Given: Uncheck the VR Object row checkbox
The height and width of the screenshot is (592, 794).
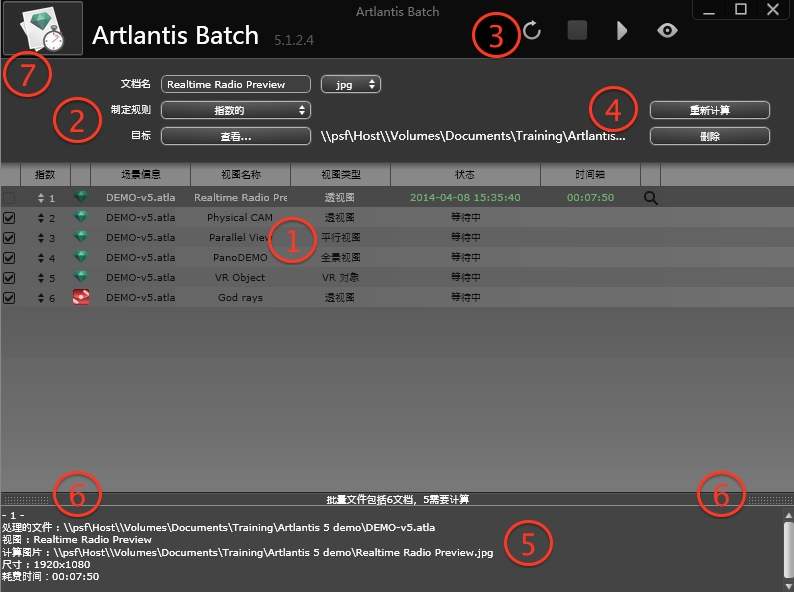Looking at the screenshot, I should pos(9,278).
